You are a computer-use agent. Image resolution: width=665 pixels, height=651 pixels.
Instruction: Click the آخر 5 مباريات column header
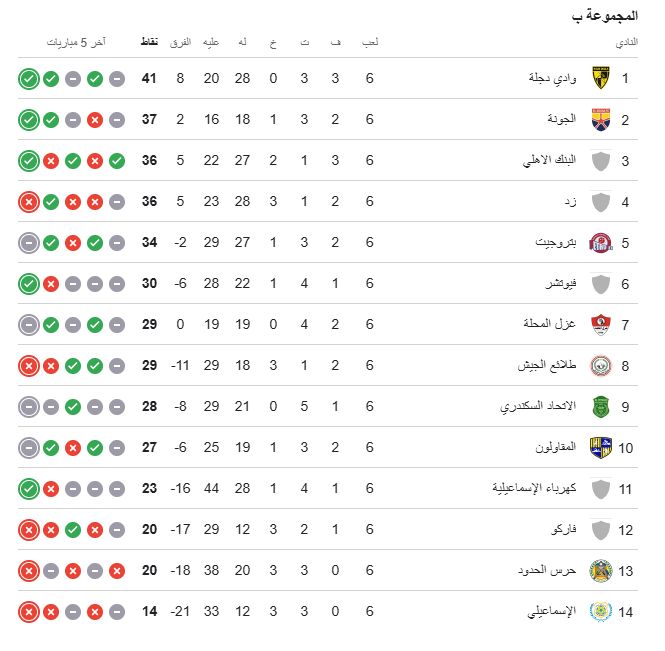coord(79,43)
